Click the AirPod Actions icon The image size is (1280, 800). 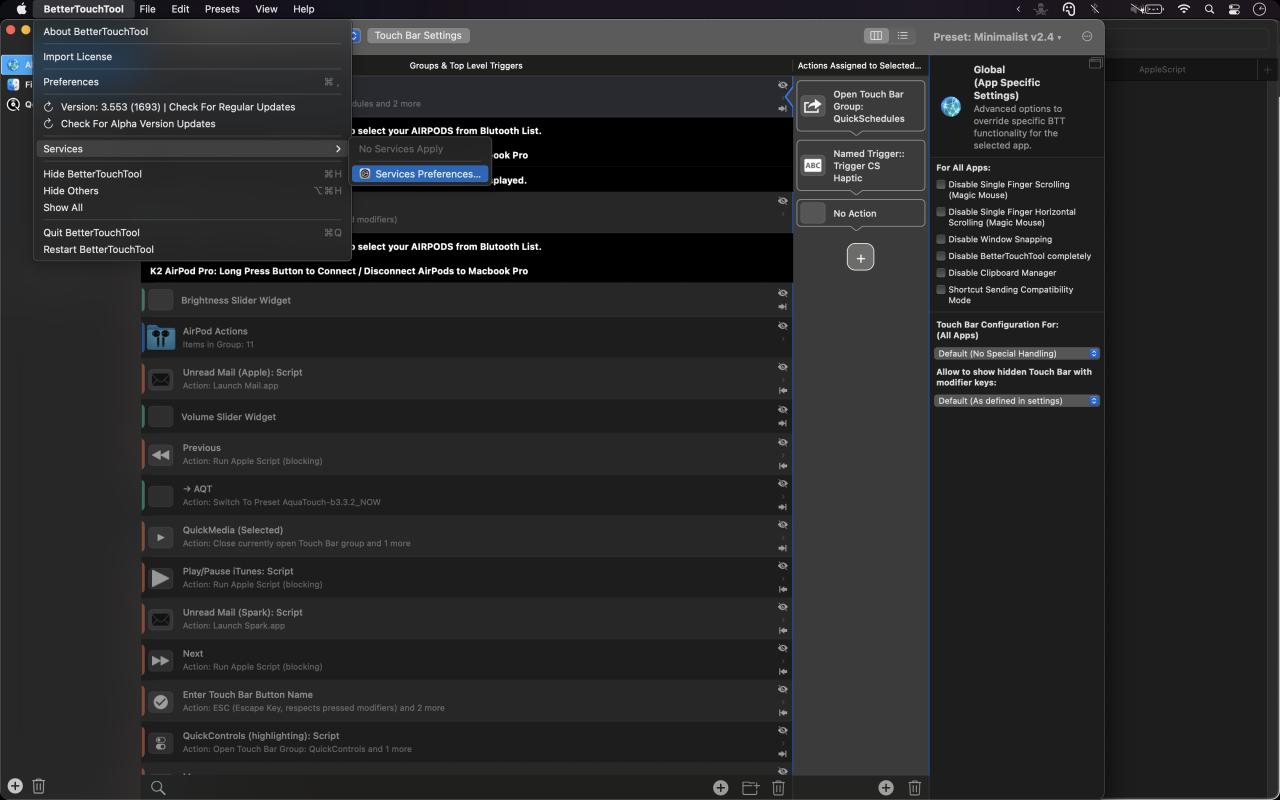point(161,337)
